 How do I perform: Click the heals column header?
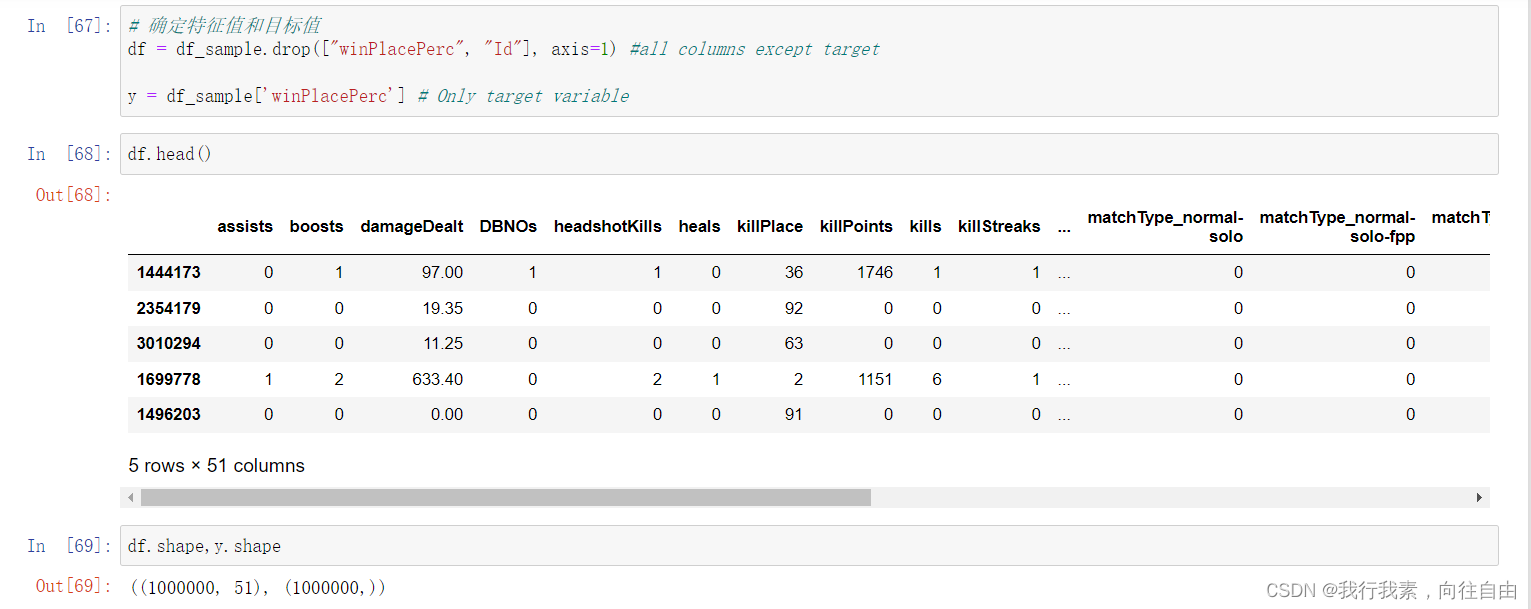[699, 226]
